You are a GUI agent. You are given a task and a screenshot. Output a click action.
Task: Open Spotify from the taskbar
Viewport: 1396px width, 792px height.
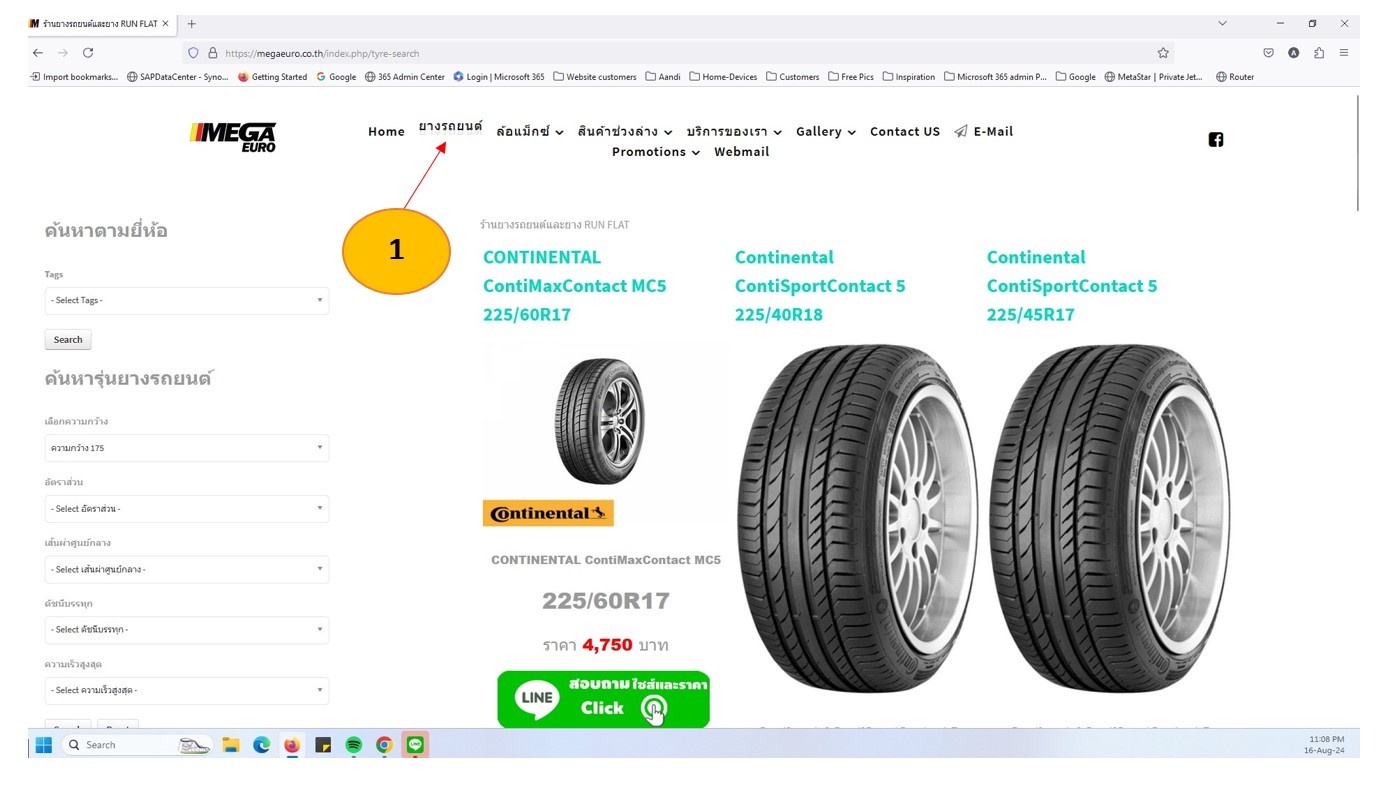pyautogui.click(x=353, y=745)
